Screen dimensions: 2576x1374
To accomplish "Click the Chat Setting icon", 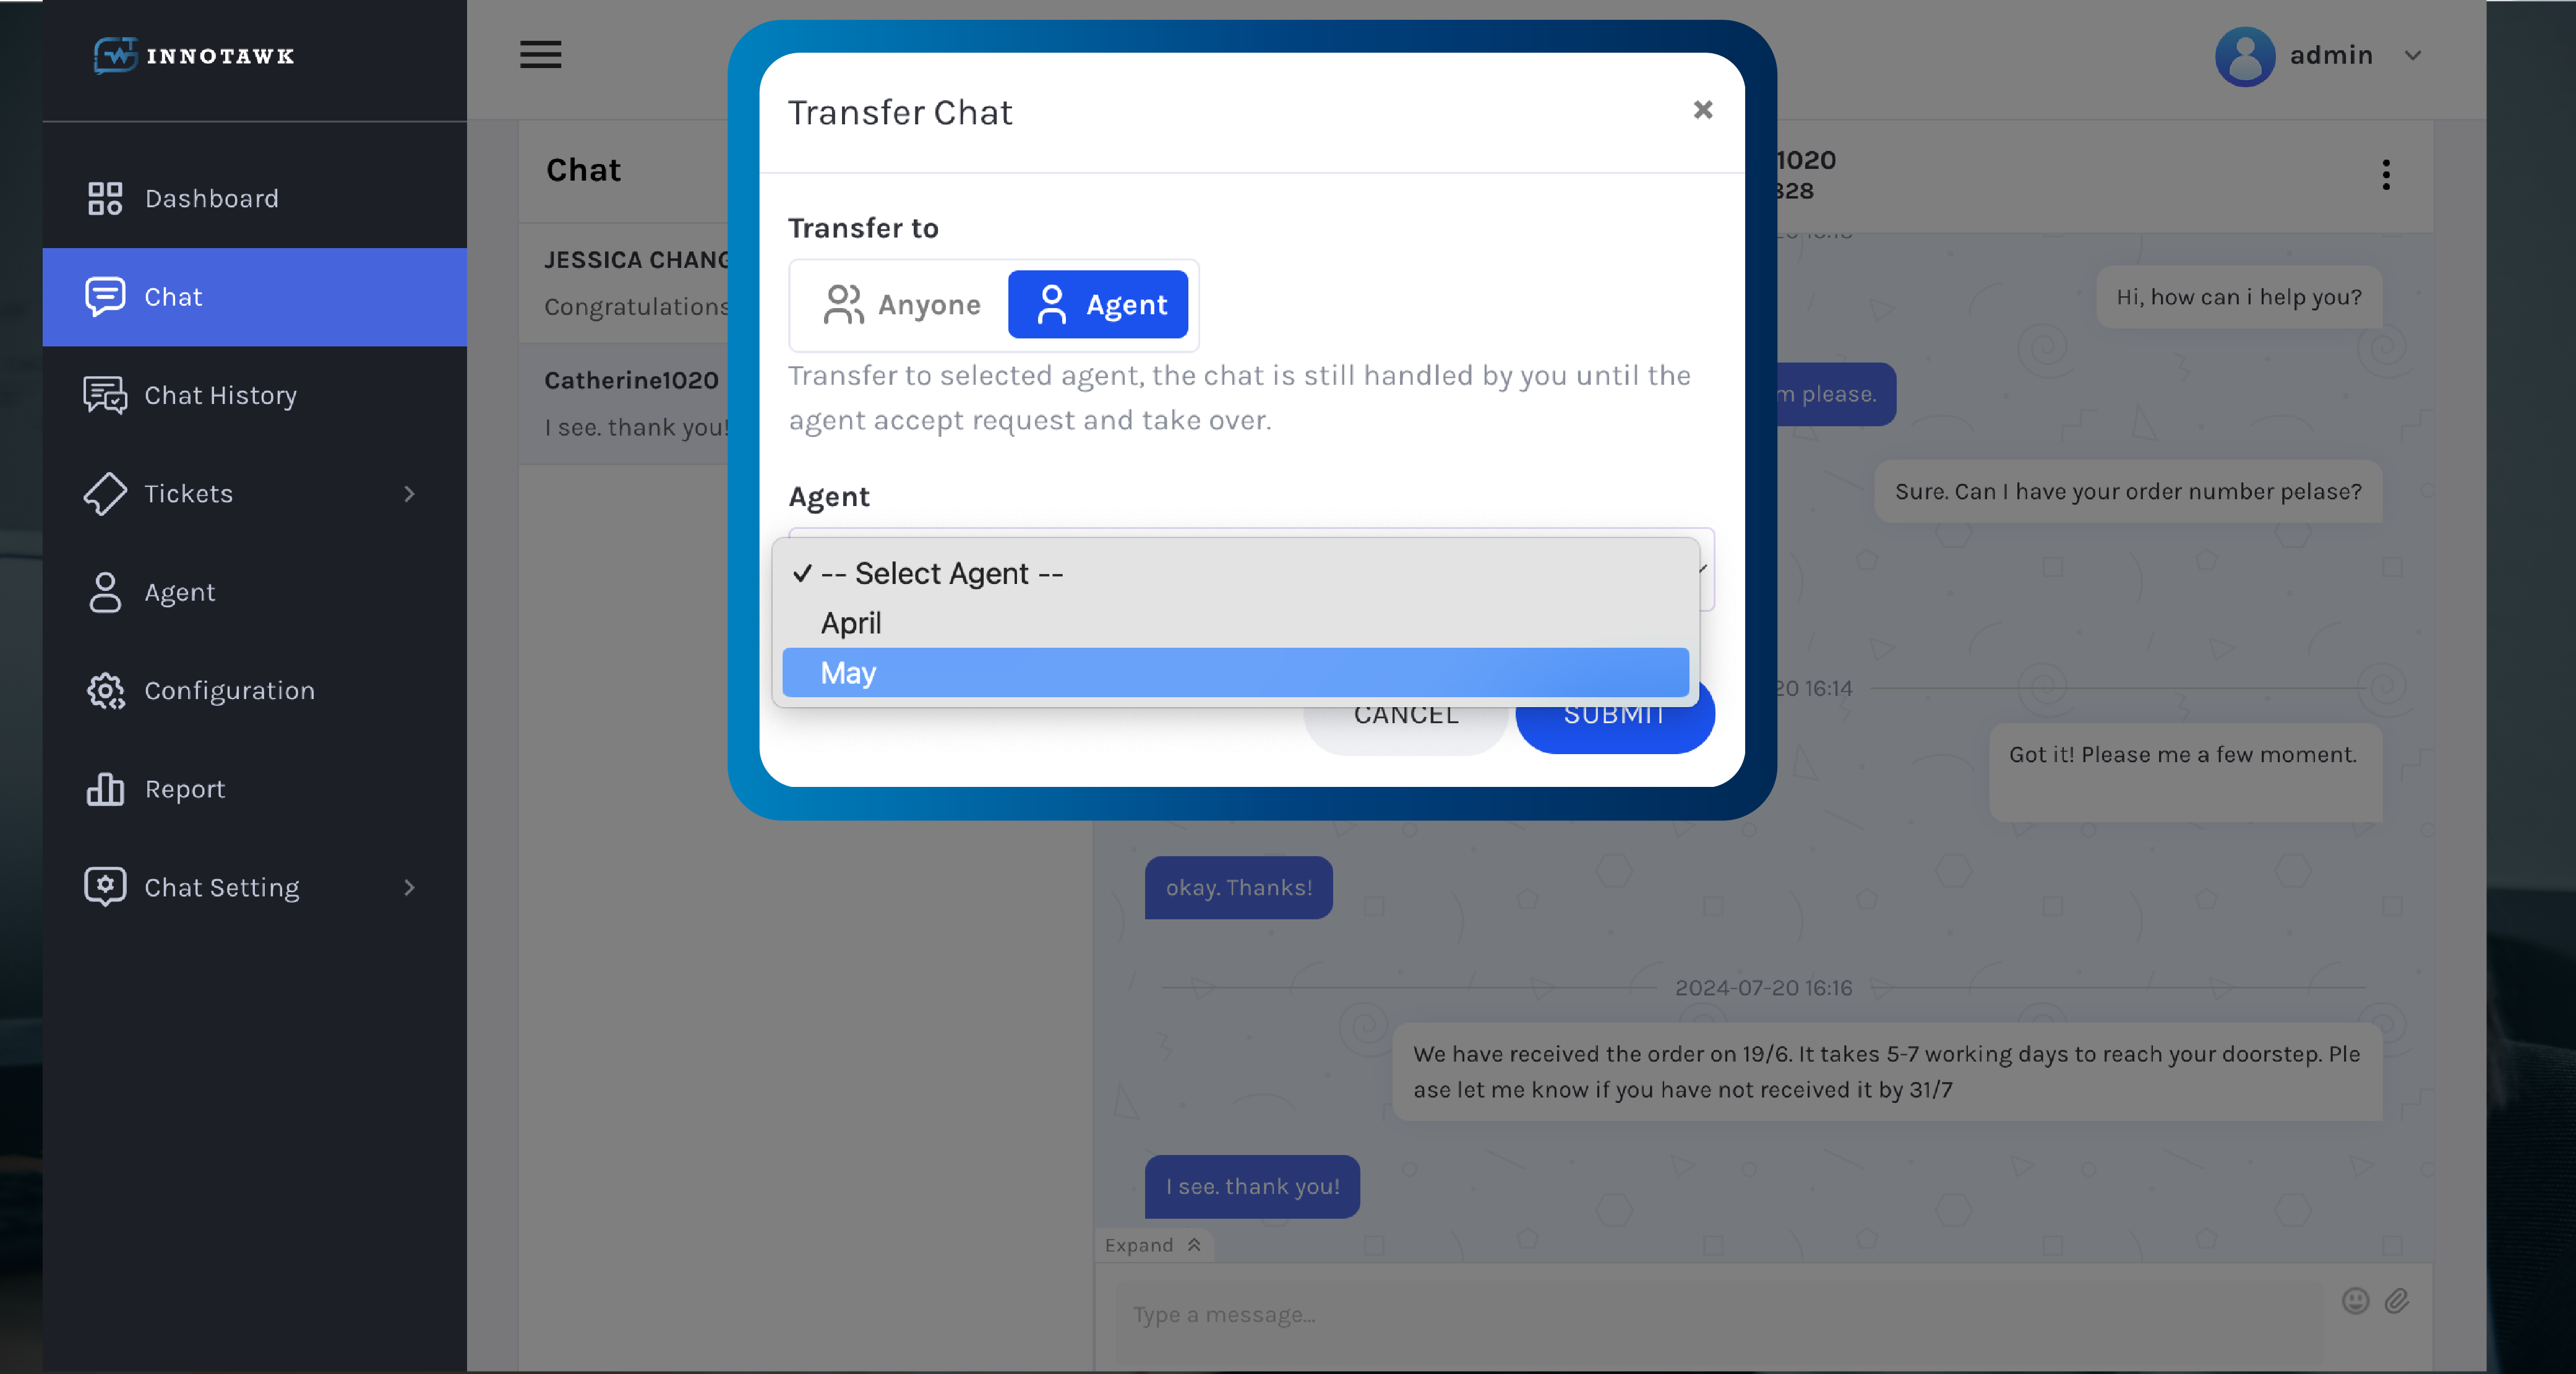I will [x=105, y=887].
